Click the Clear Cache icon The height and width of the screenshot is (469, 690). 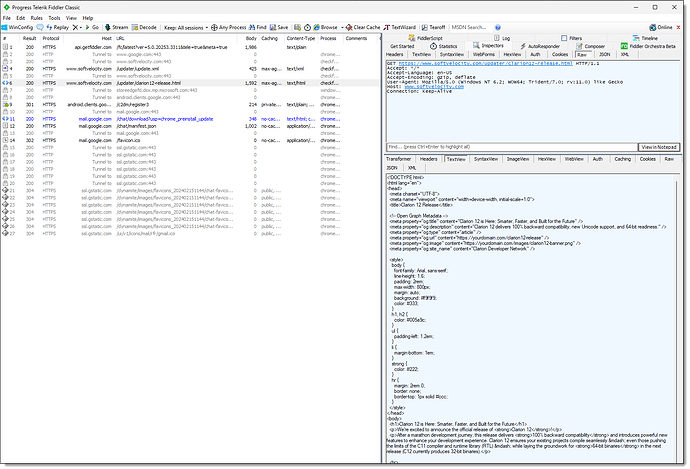348,28
